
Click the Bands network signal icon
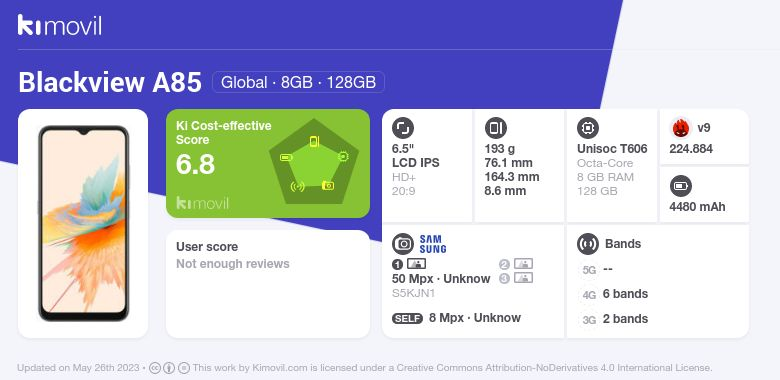[588, 244]
